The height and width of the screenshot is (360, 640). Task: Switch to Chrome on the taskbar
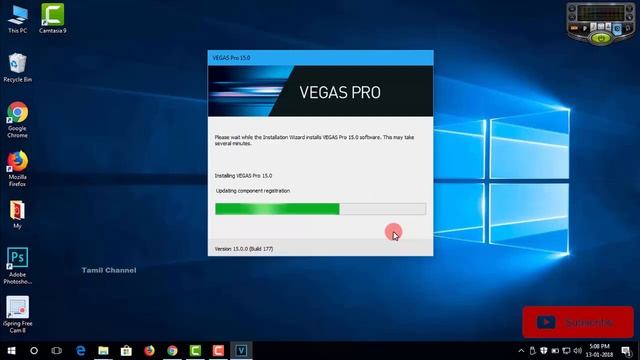coord(172,351)
